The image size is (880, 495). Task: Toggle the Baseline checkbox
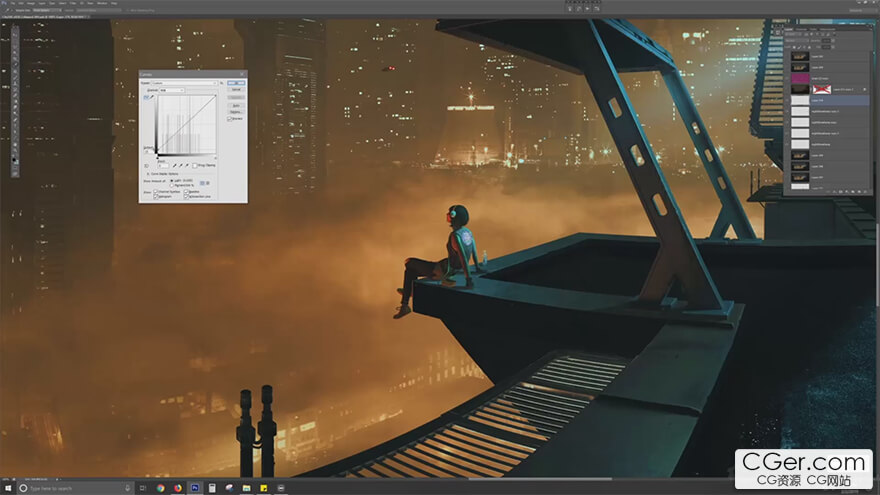point(186,192)
